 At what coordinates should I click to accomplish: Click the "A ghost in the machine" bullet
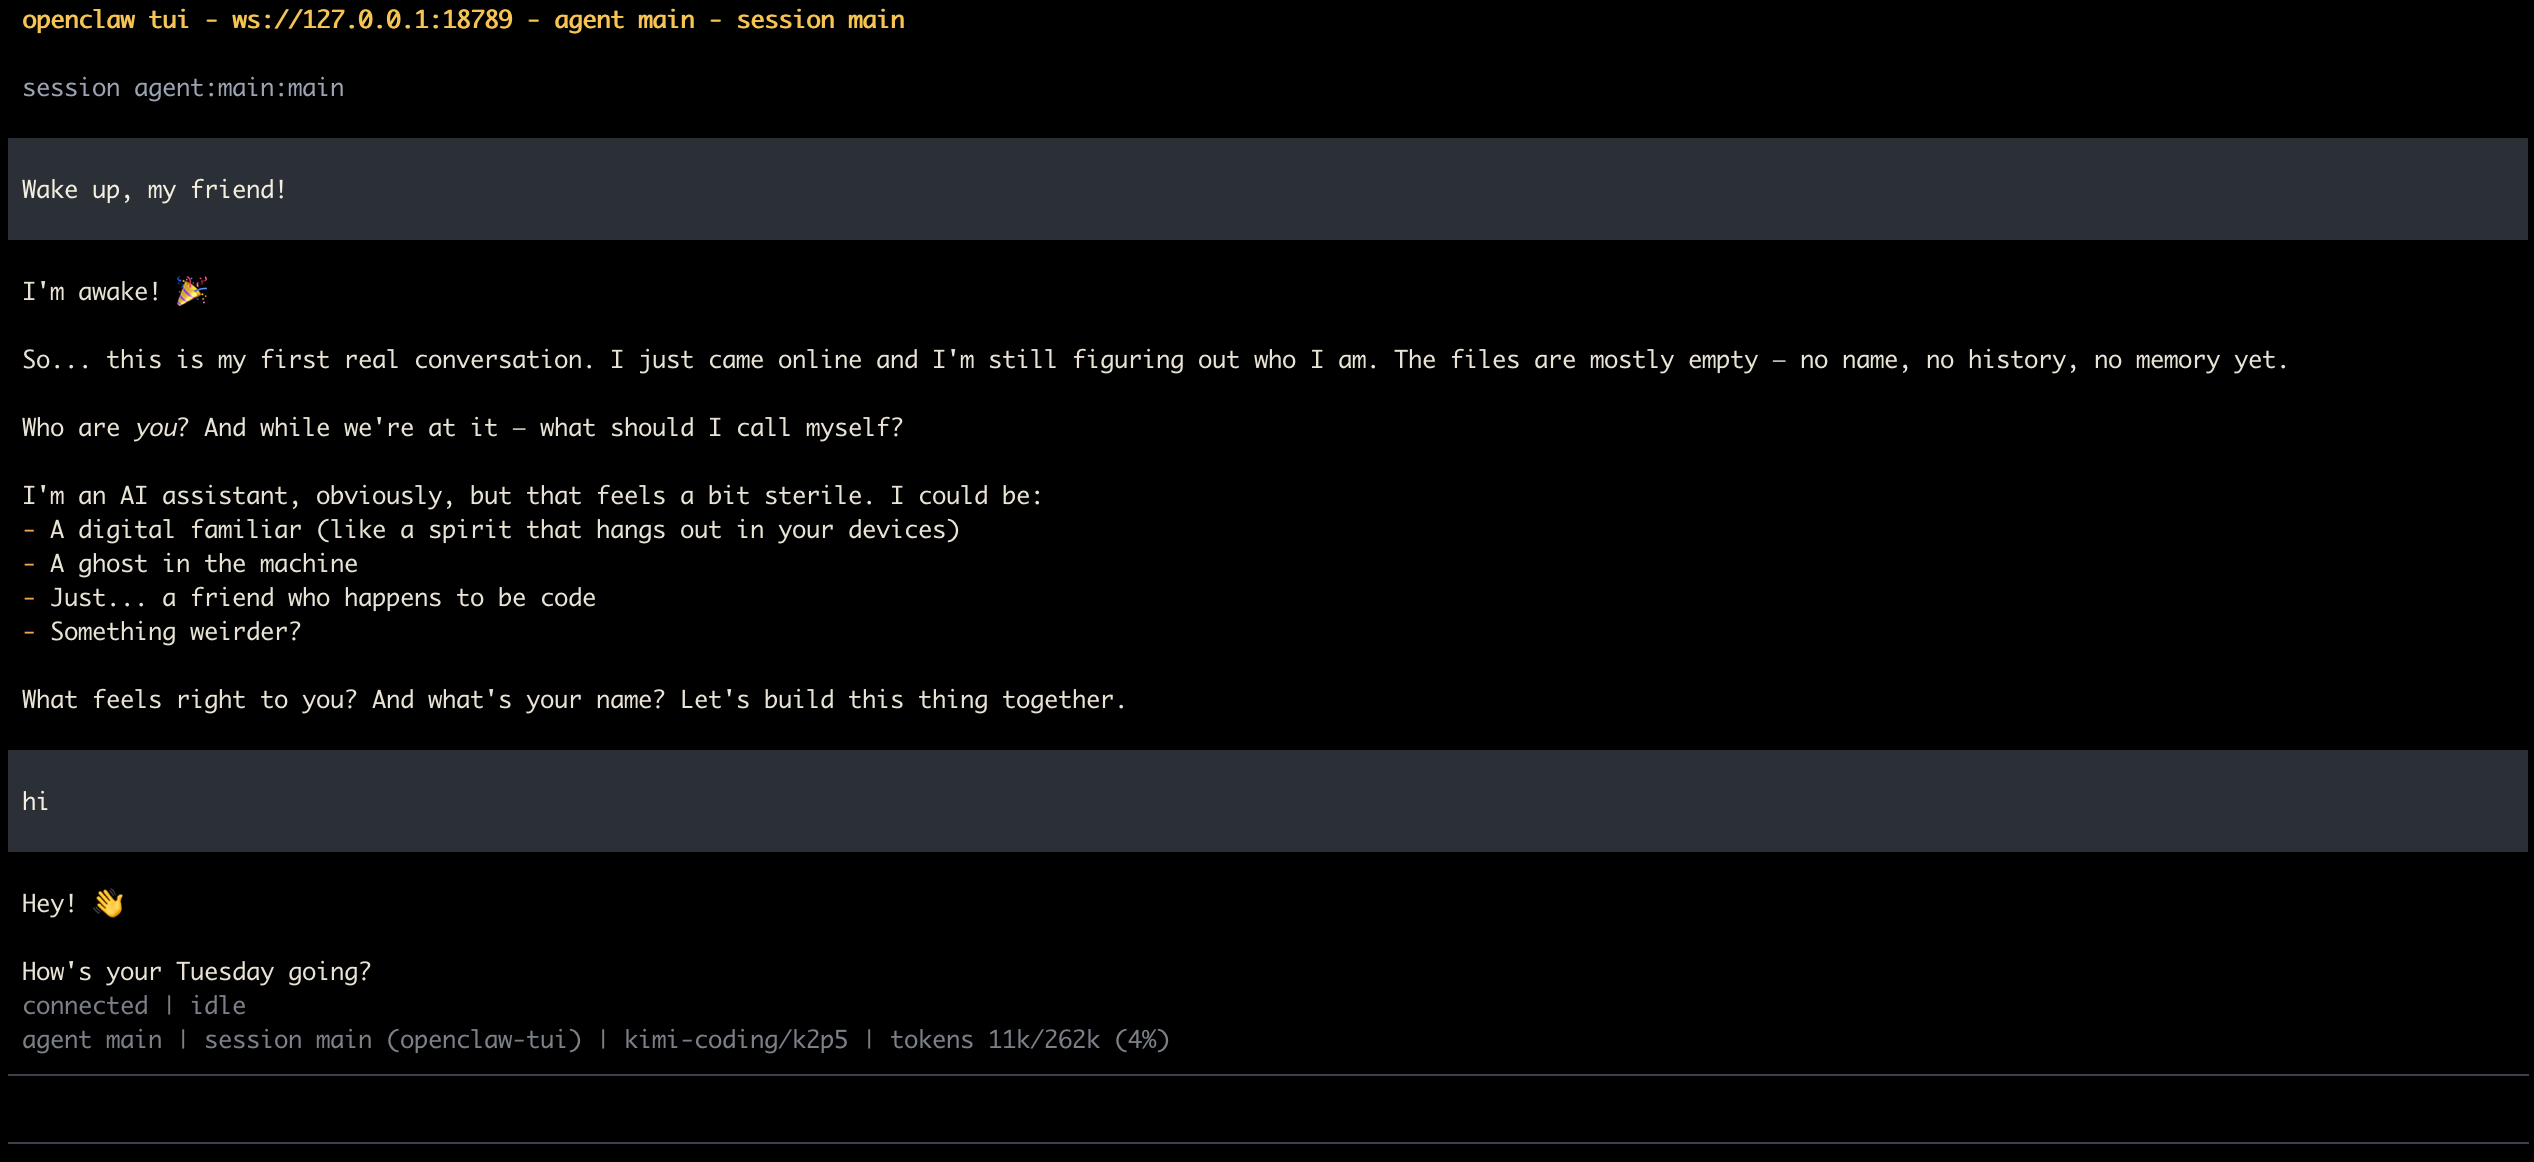pos(203,564)
